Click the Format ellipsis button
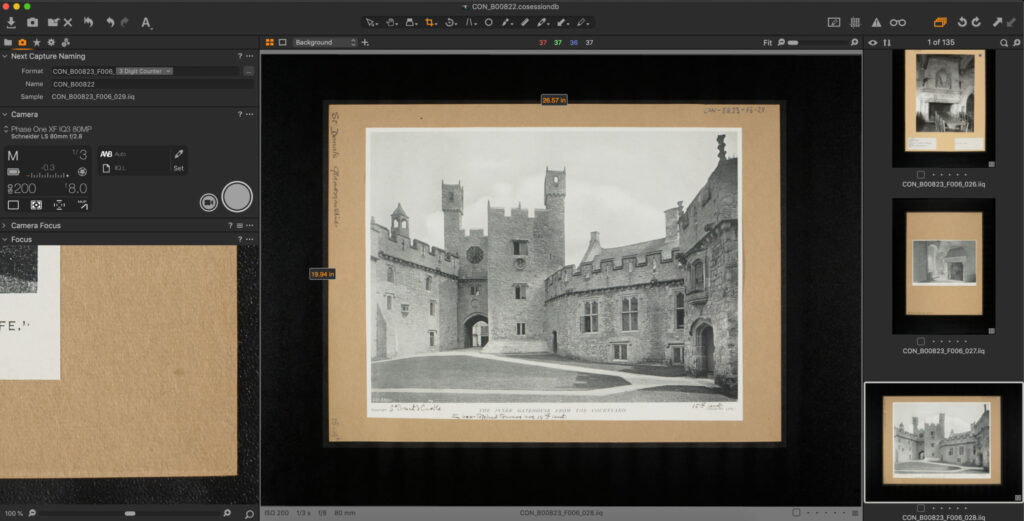The image size is (1024, 521). [x=248, y=71]
